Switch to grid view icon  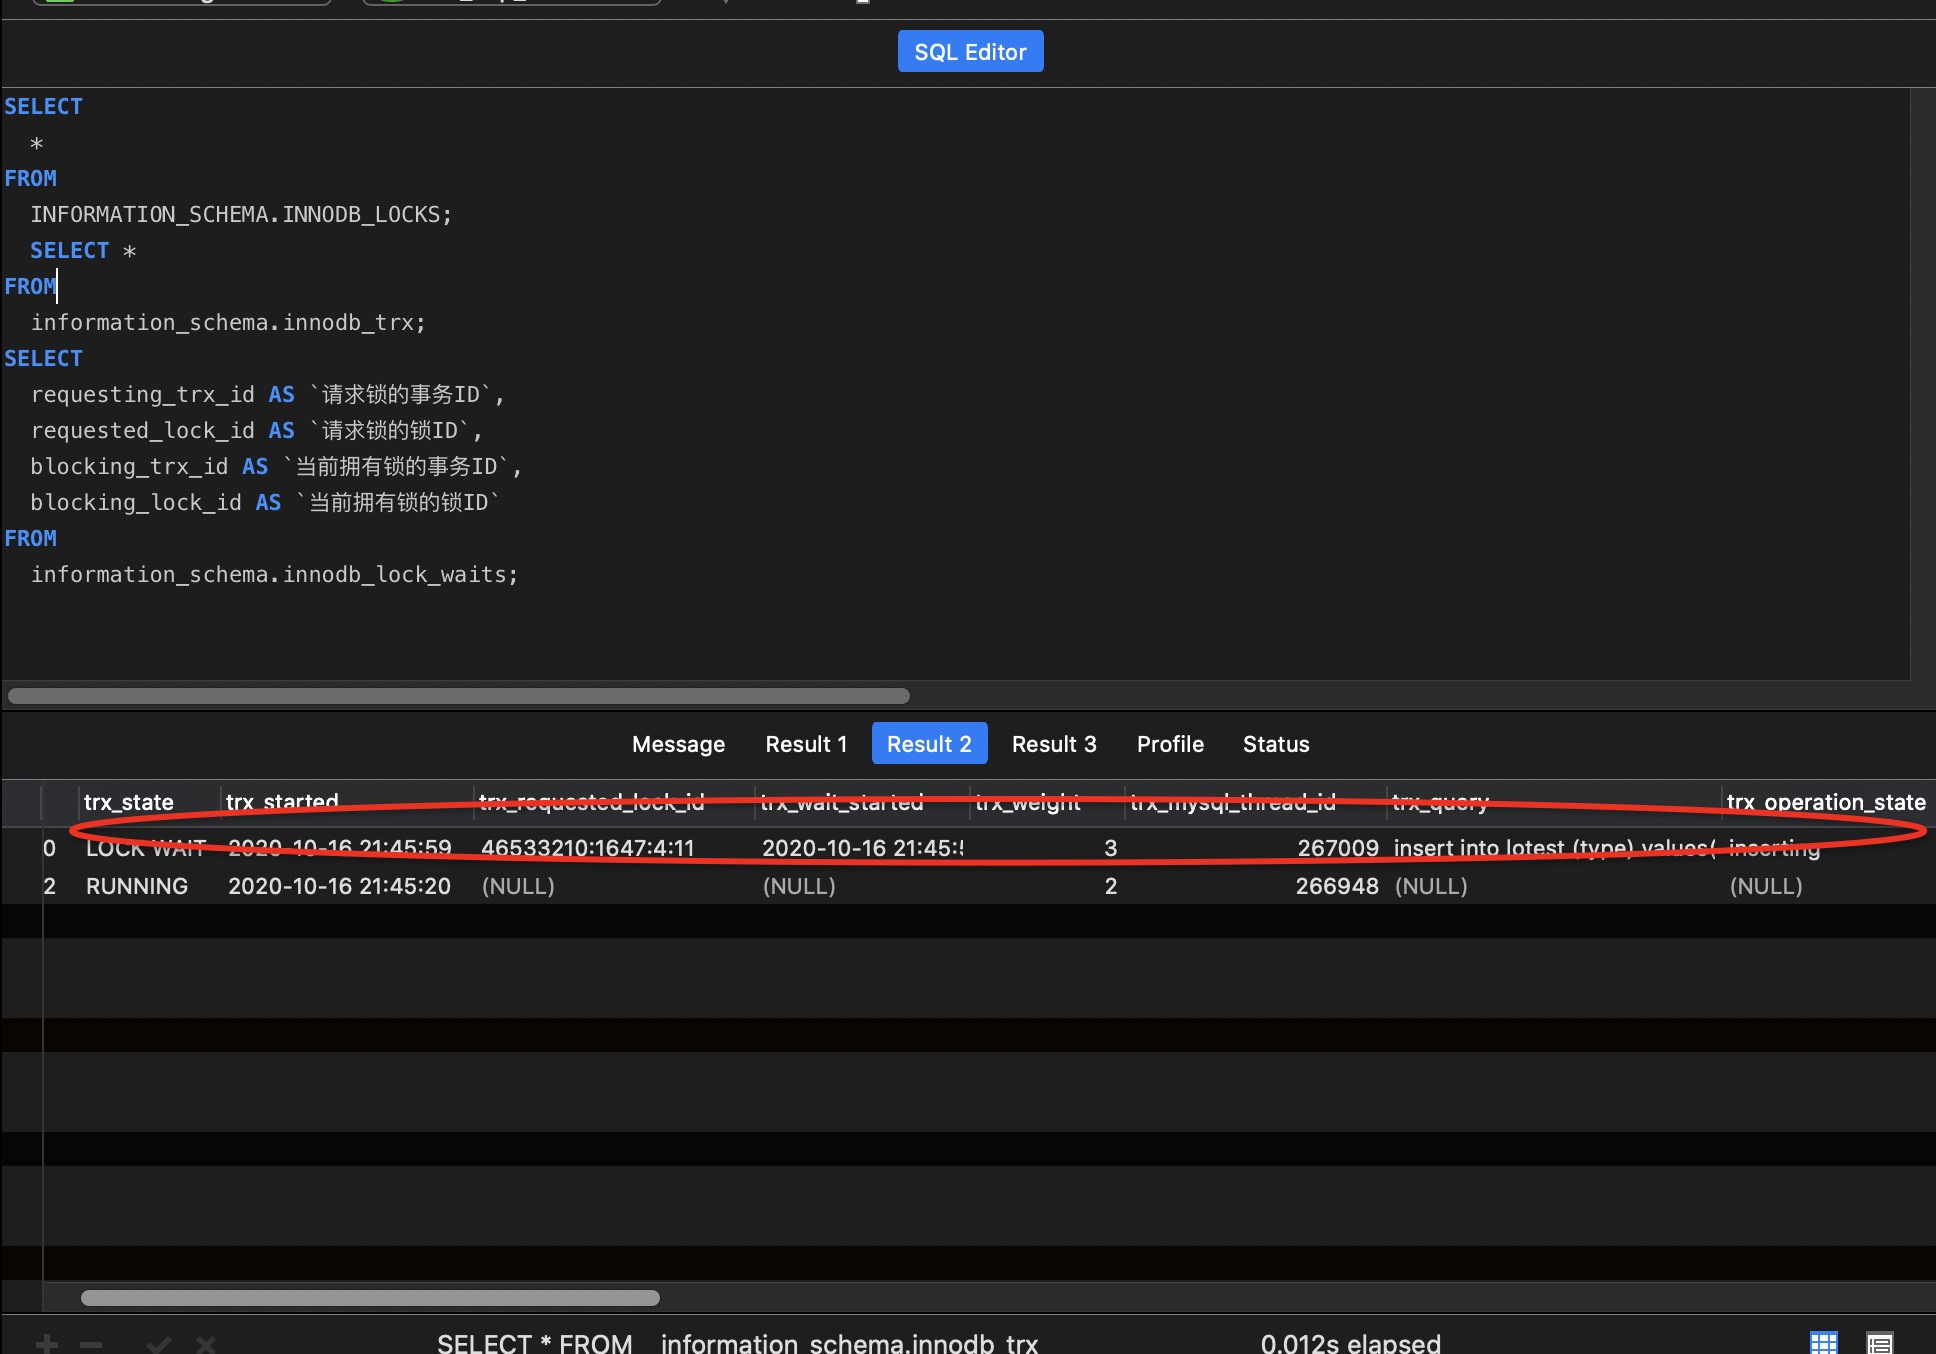point(1824,1343)
